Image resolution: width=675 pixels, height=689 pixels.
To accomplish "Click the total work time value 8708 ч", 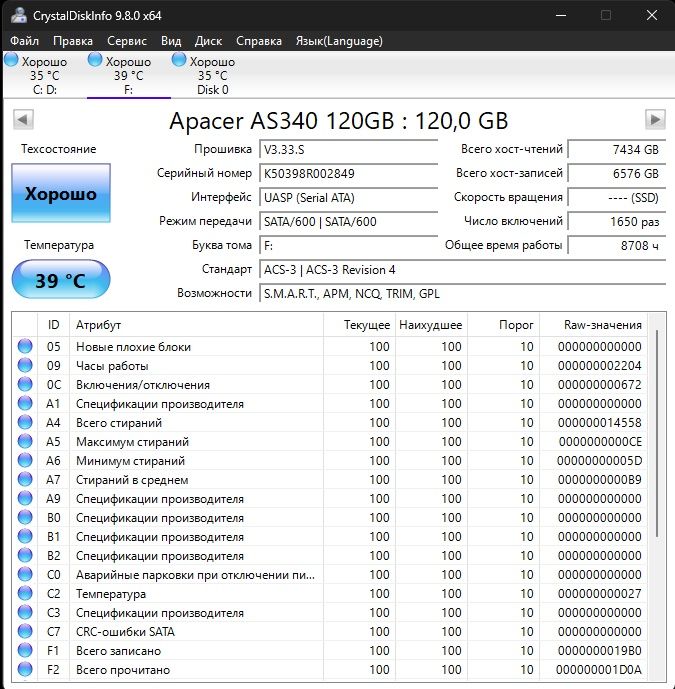I will [617, 245].
